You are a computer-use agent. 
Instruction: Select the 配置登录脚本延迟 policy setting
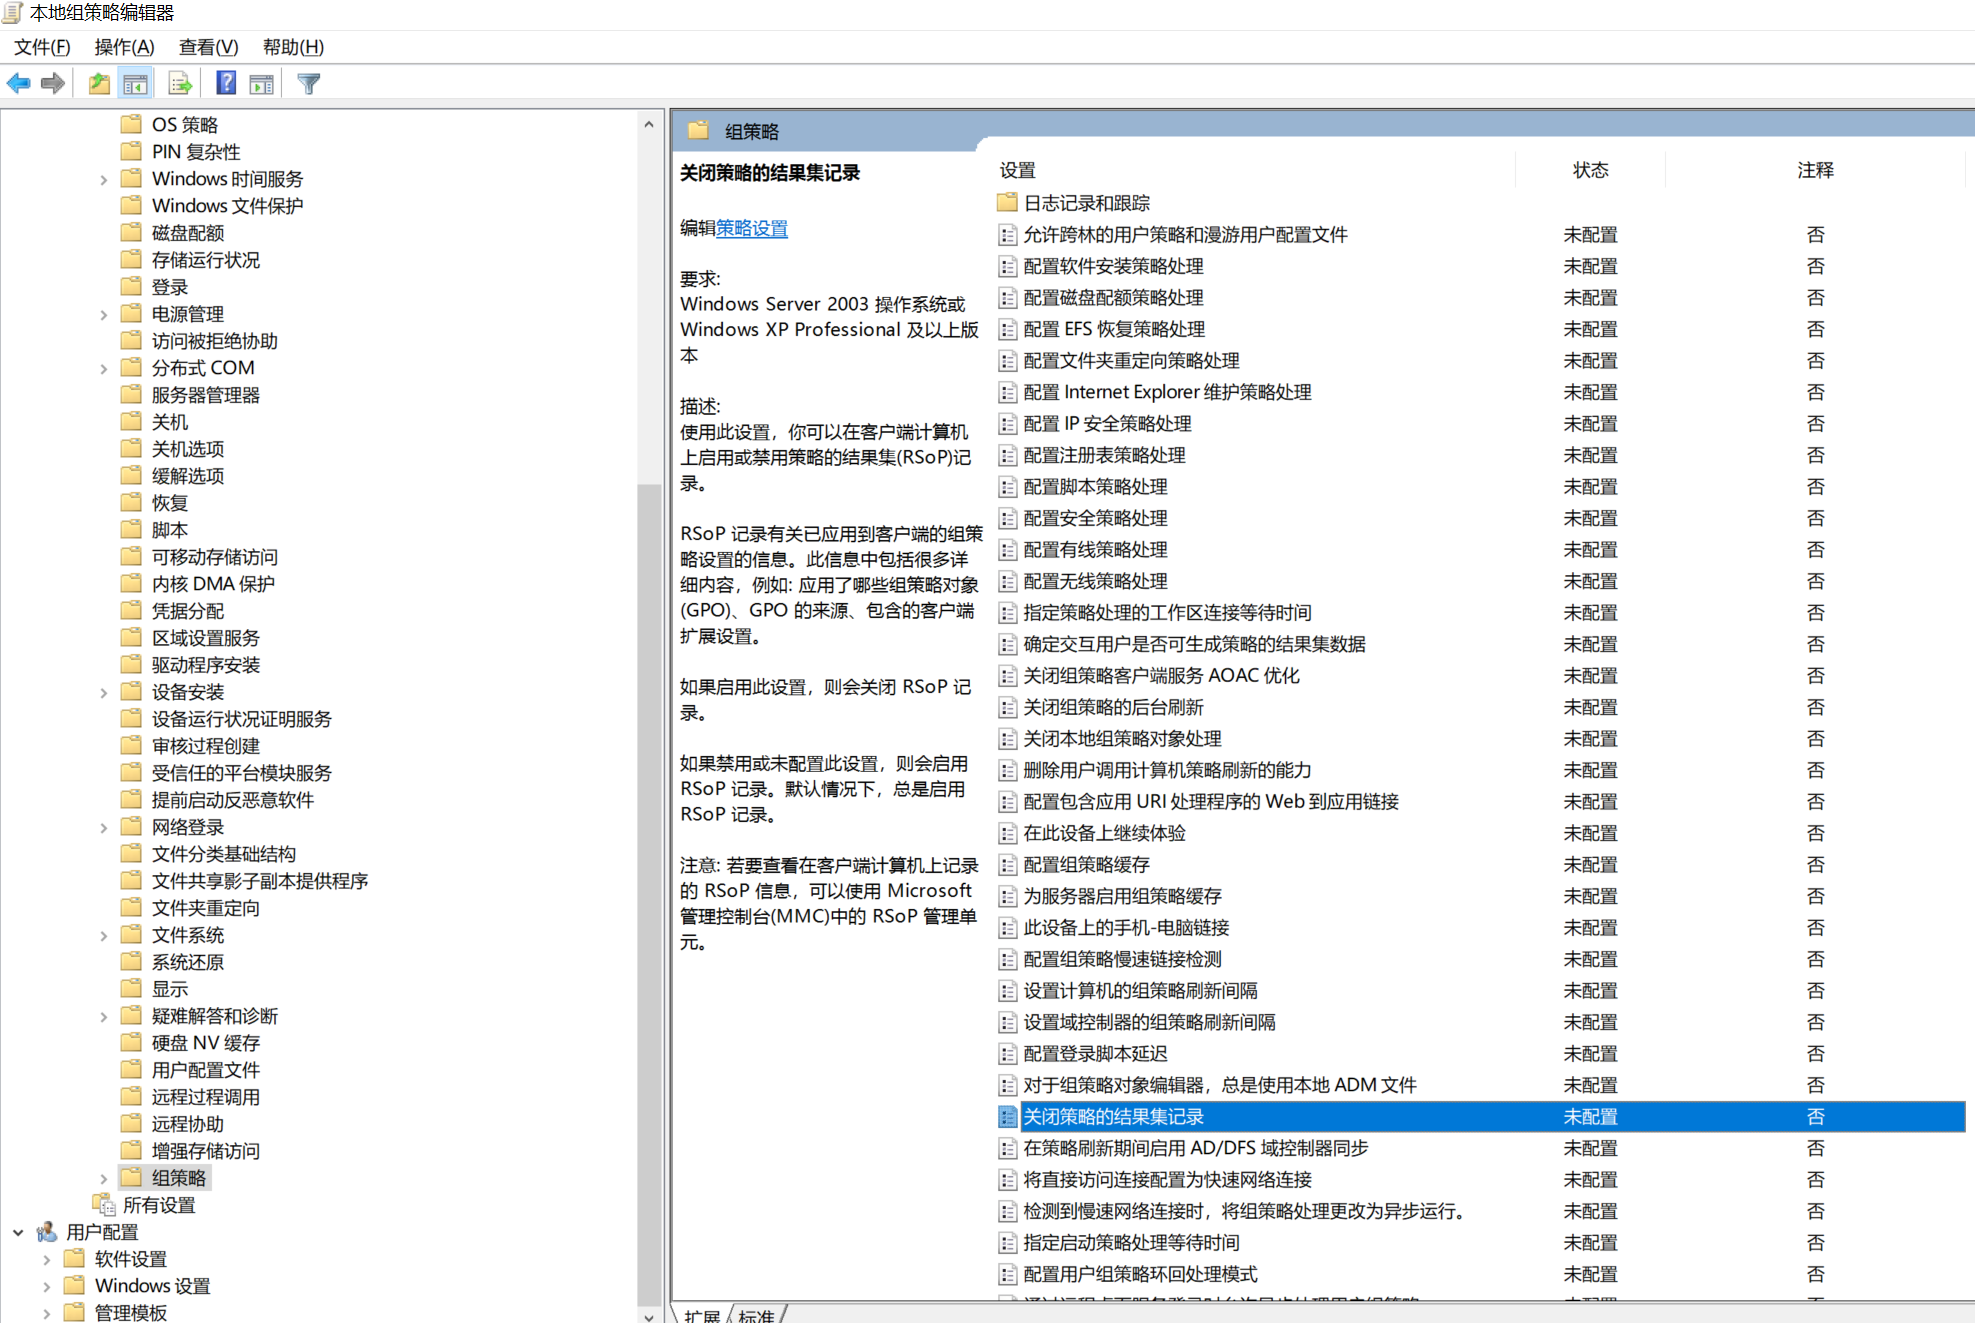tap(1095, 1054)
